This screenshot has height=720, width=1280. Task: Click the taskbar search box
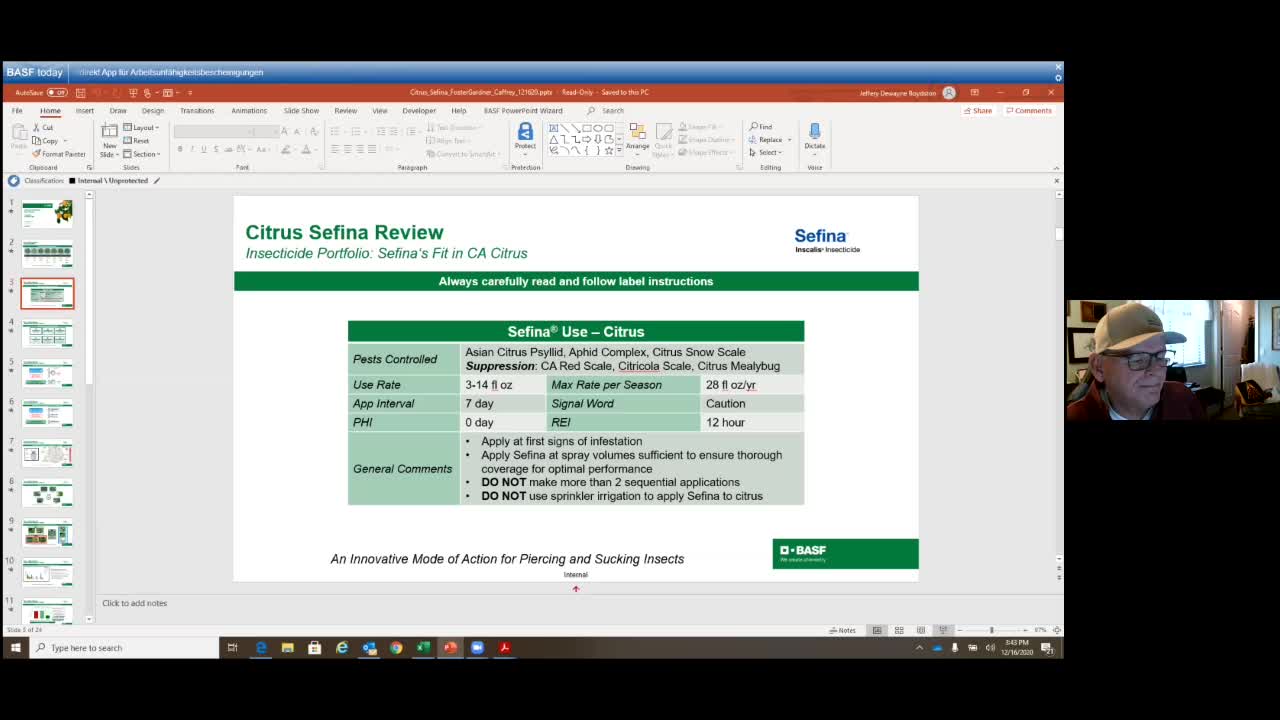coord(125,648)
